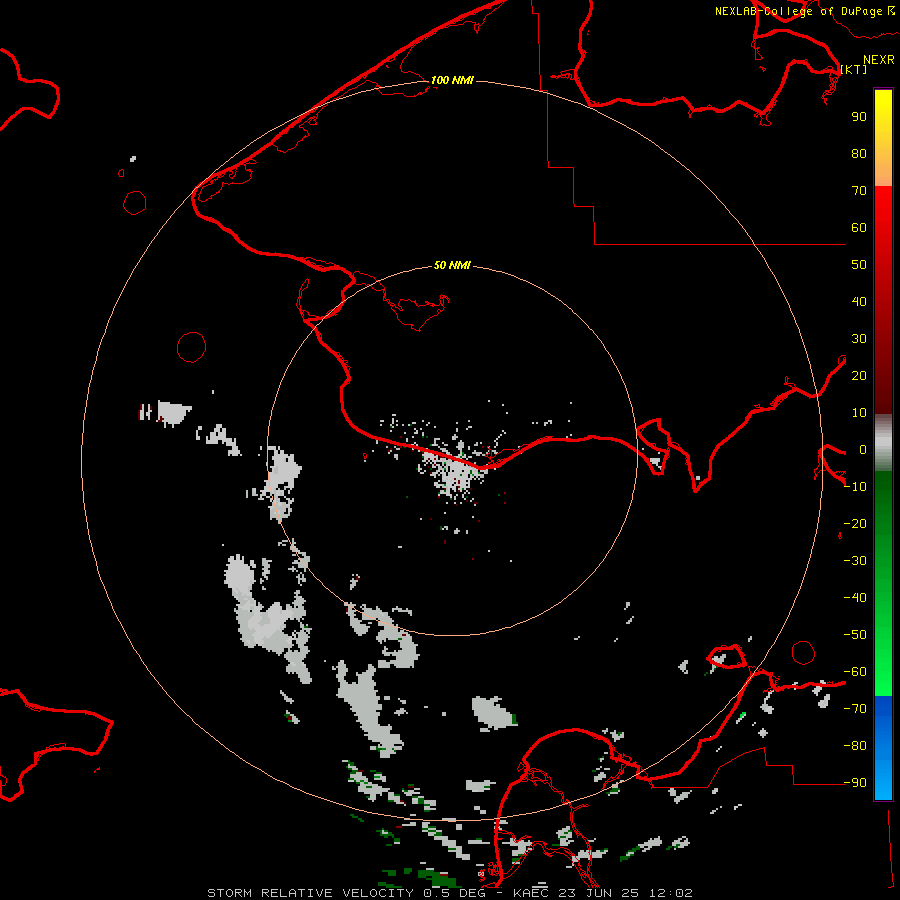Click the "KAEC 23 JUN 25 12:02" timestamp
900x900 pixels.
[x=603, y=893]
